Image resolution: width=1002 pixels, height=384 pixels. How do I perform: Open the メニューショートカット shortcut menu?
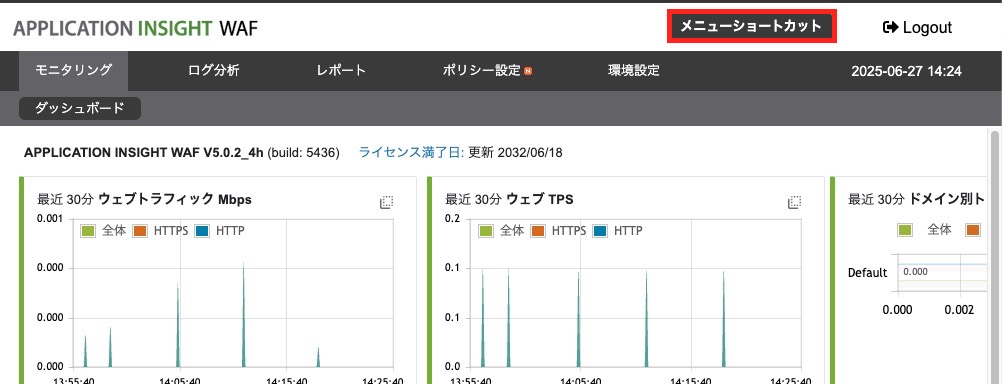[x=752, y=27]
